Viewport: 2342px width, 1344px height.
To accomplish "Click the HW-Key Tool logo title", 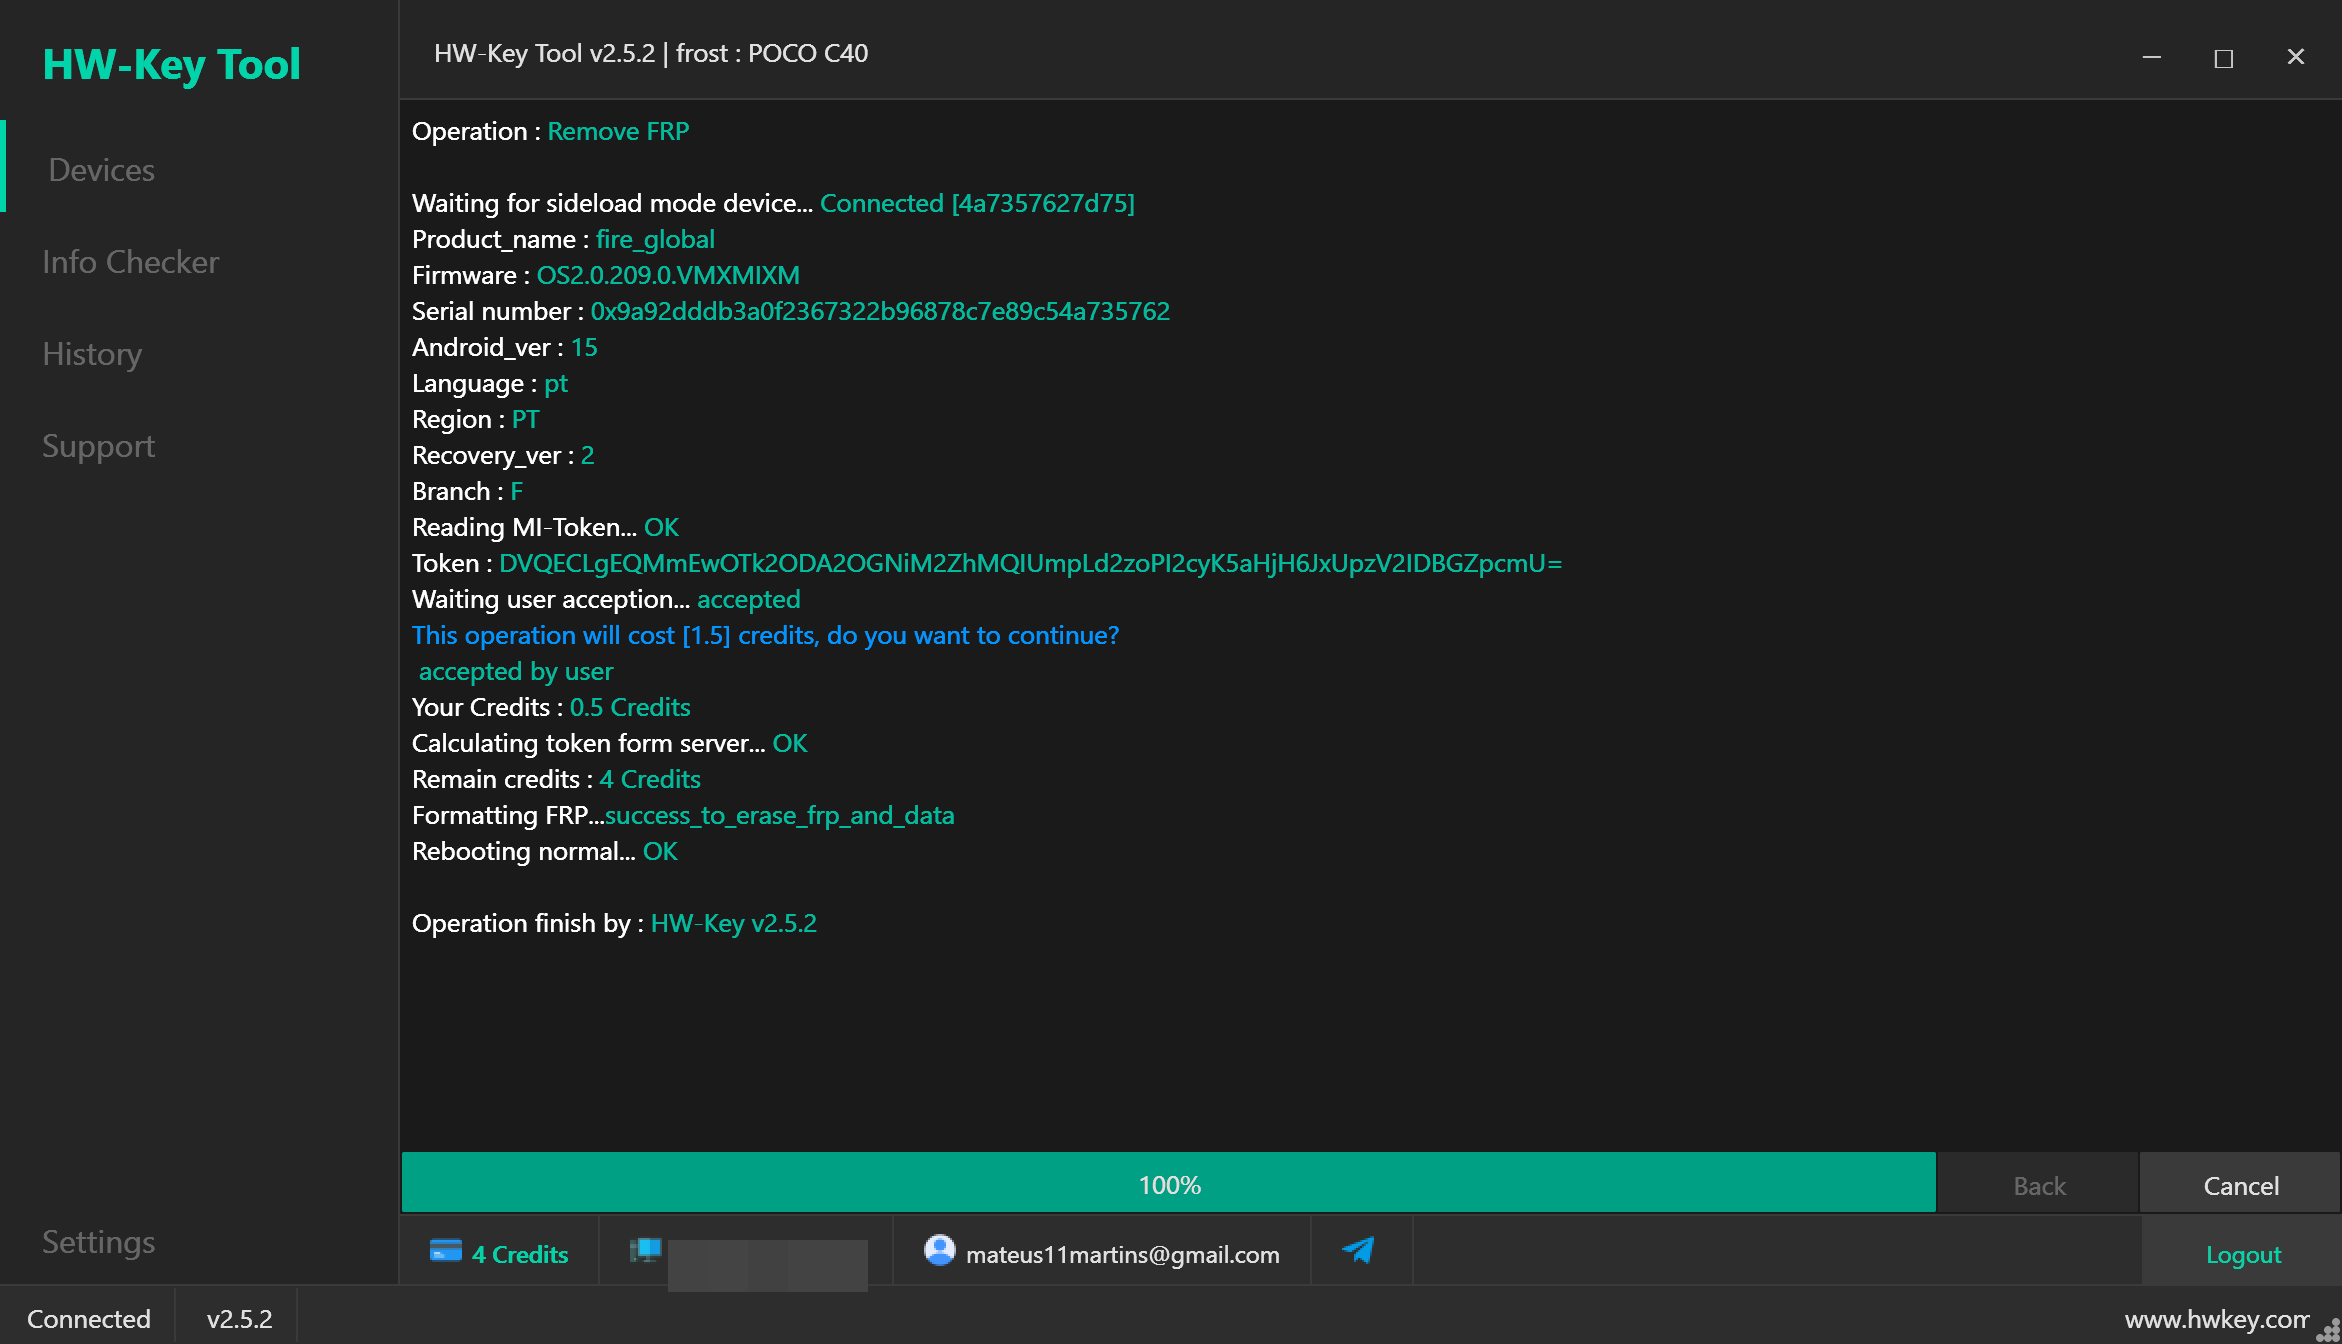I will (x=171, y=64).
